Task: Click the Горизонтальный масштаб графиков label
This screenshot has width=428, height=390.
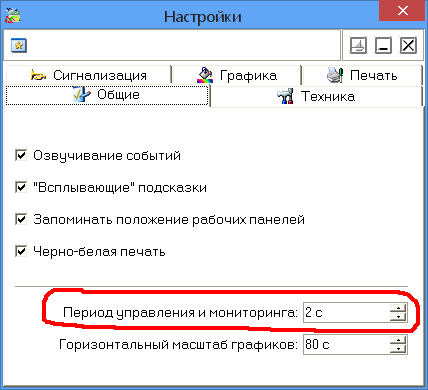Action: 178,344
